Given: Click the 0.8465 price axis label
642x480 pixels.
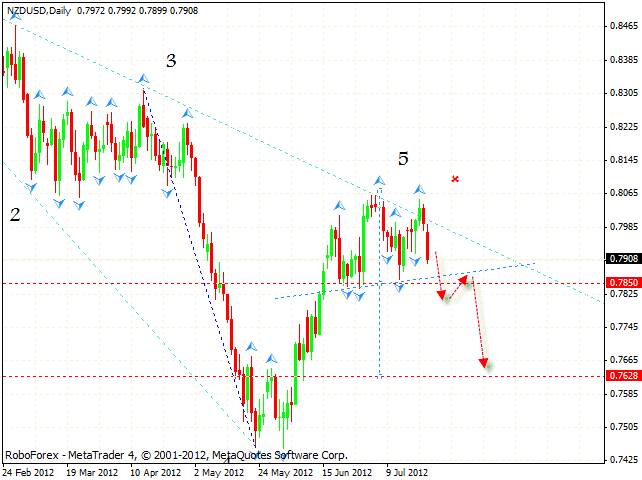Looking at the screenshot, I should tap(621, 28).
